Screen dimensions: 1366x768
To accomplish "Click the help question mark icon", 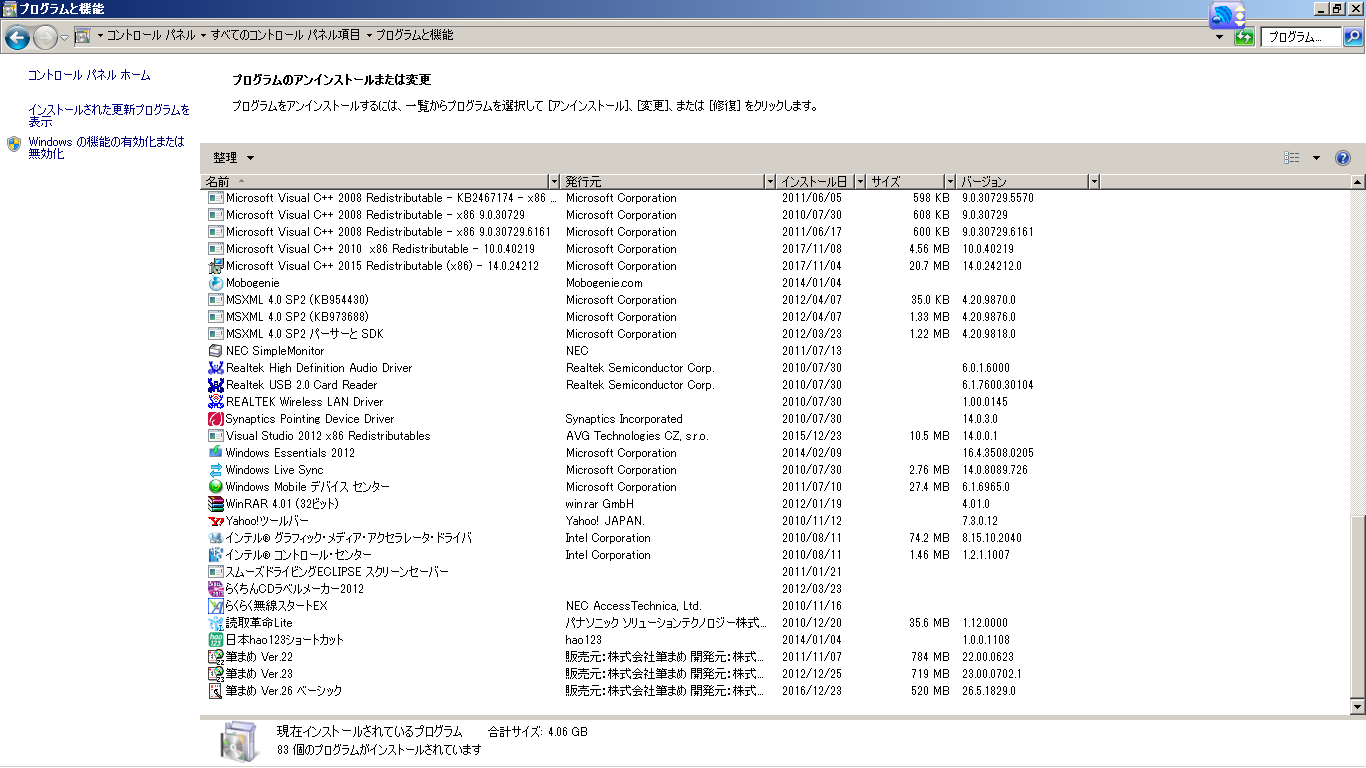I will [1343, 158].
